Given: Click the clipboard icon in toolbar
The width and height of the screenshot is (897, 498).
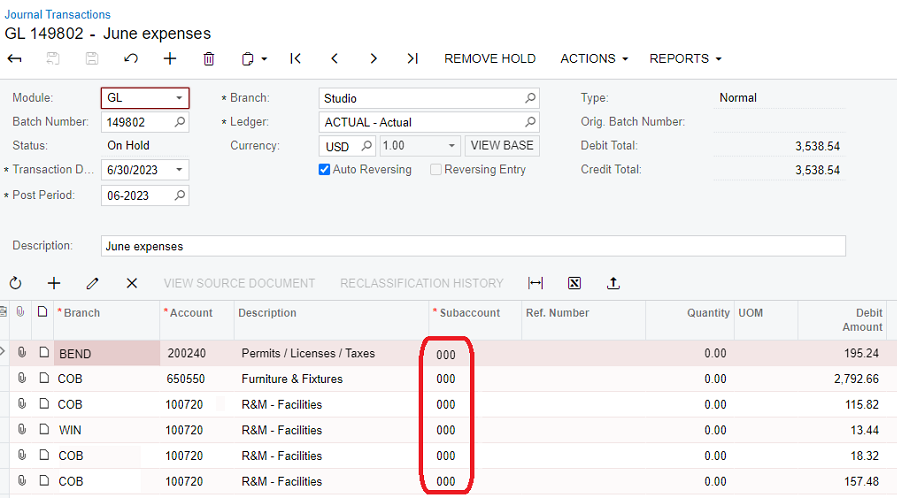Looking at the screenshot, I should pos(247,59).
